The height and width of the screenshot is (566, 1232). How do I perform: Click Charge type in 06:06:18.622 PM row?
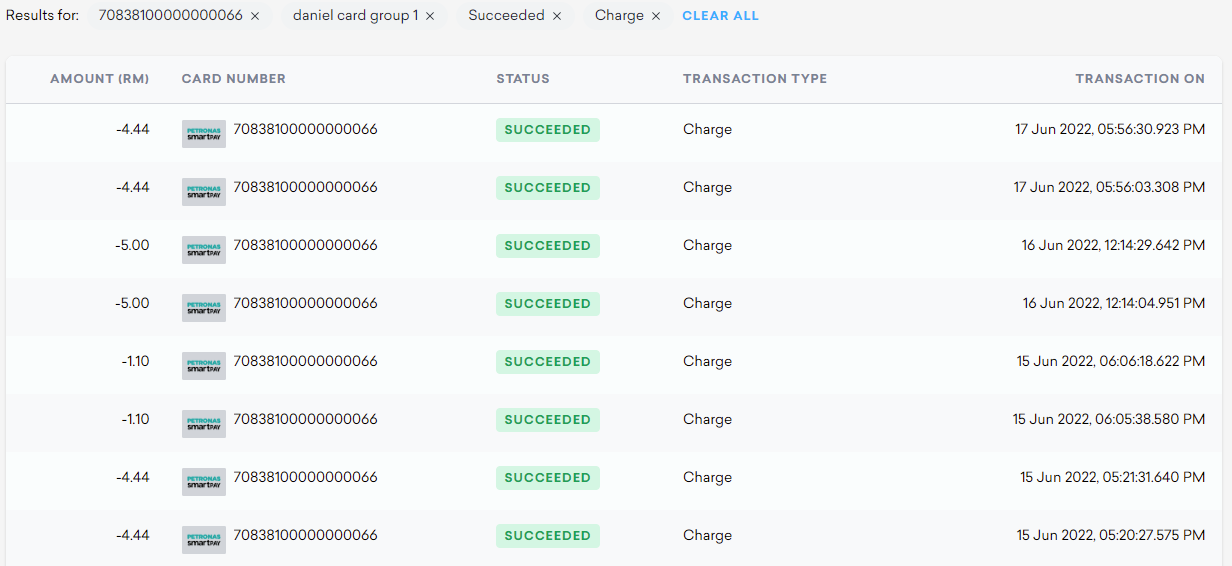[x=707, y=362]
